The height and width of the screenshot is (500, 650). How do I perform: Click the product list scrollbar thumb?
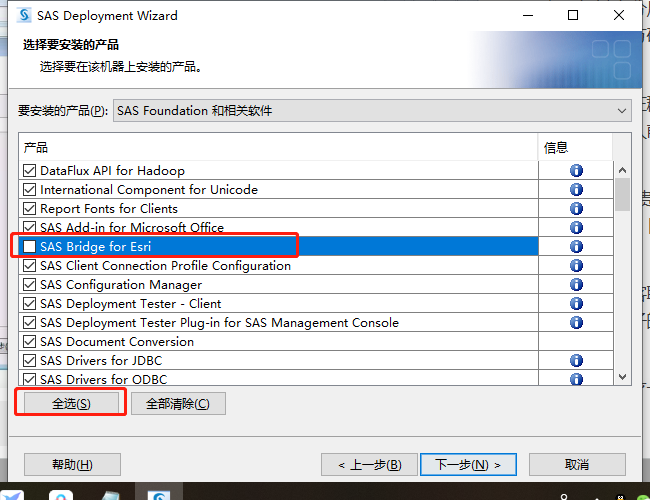[622, 194]
